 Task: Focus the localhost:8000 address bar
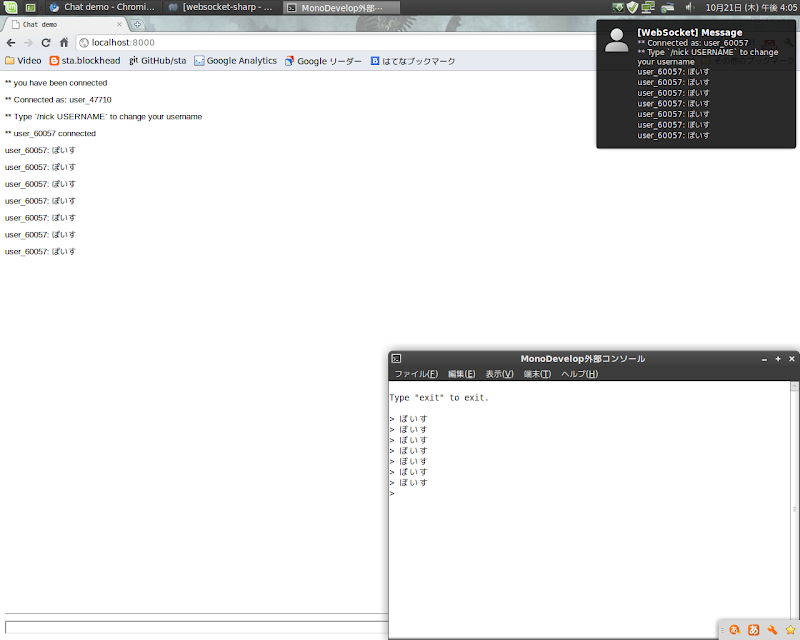[x=337, y=42]
